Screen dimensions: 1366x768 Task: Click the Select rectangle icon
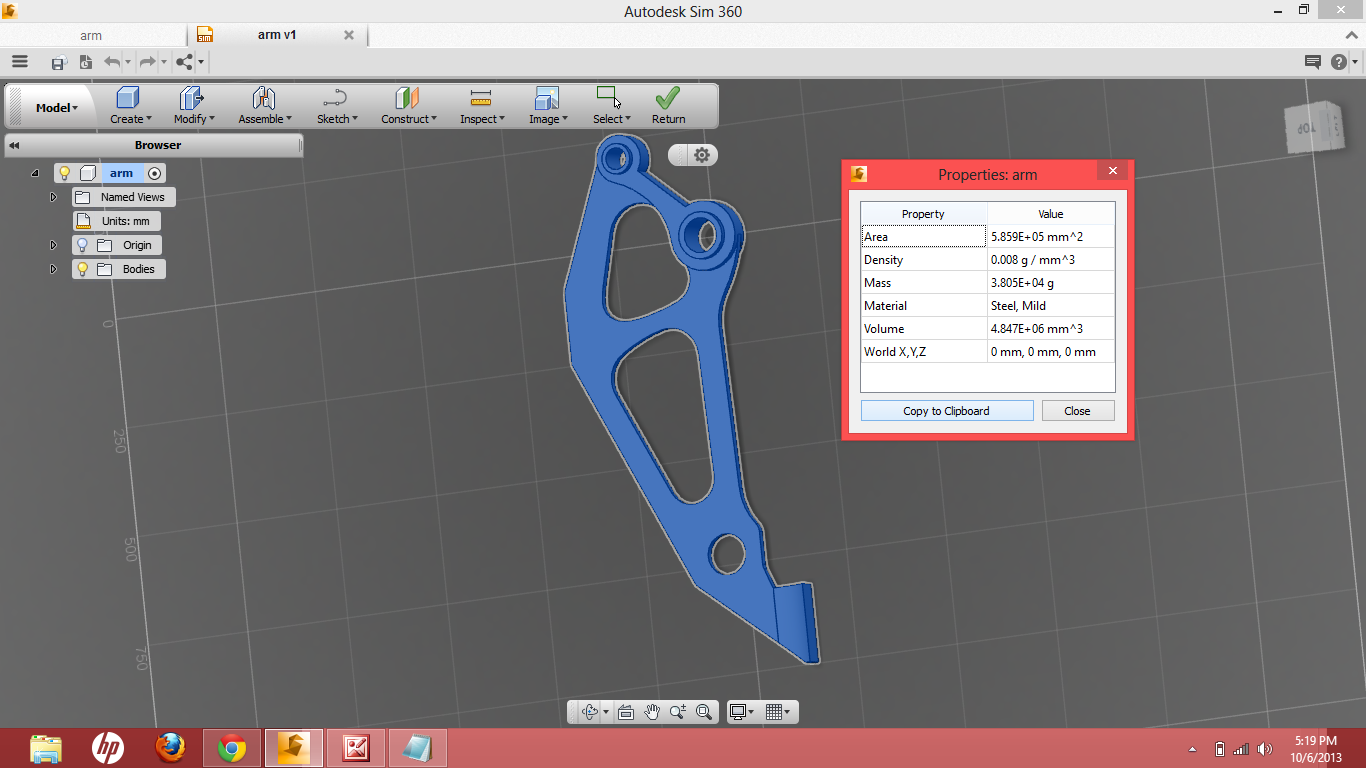(608, 96)
